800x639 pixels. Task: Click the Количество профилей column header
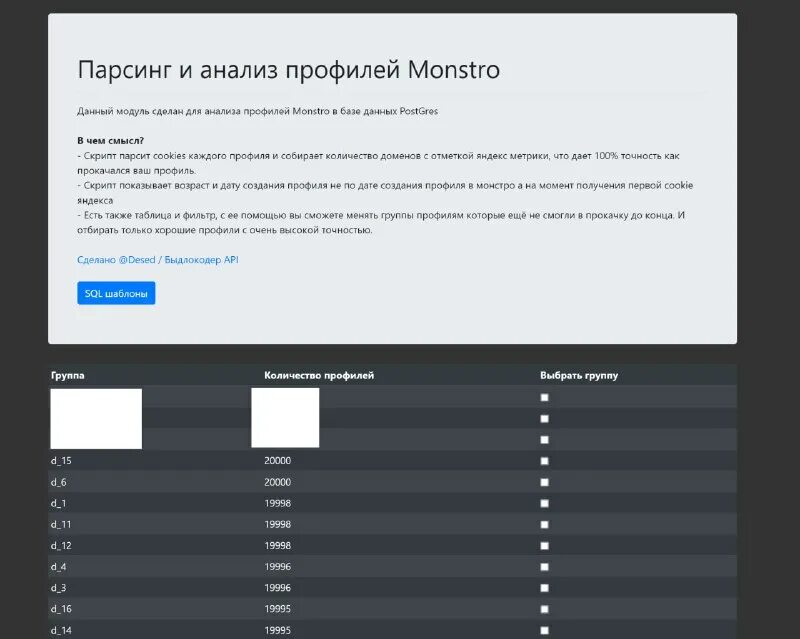(x=319, y=376)
